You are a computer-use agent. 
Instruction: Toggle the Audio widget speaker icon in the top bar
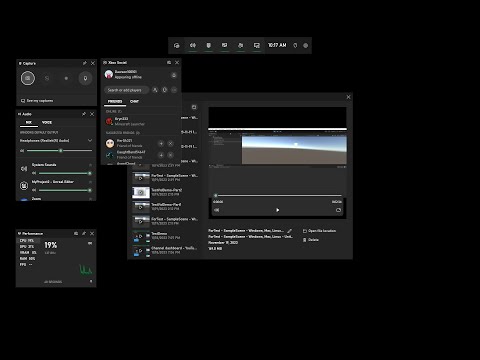pyautogui.click(x=193, y=45)
